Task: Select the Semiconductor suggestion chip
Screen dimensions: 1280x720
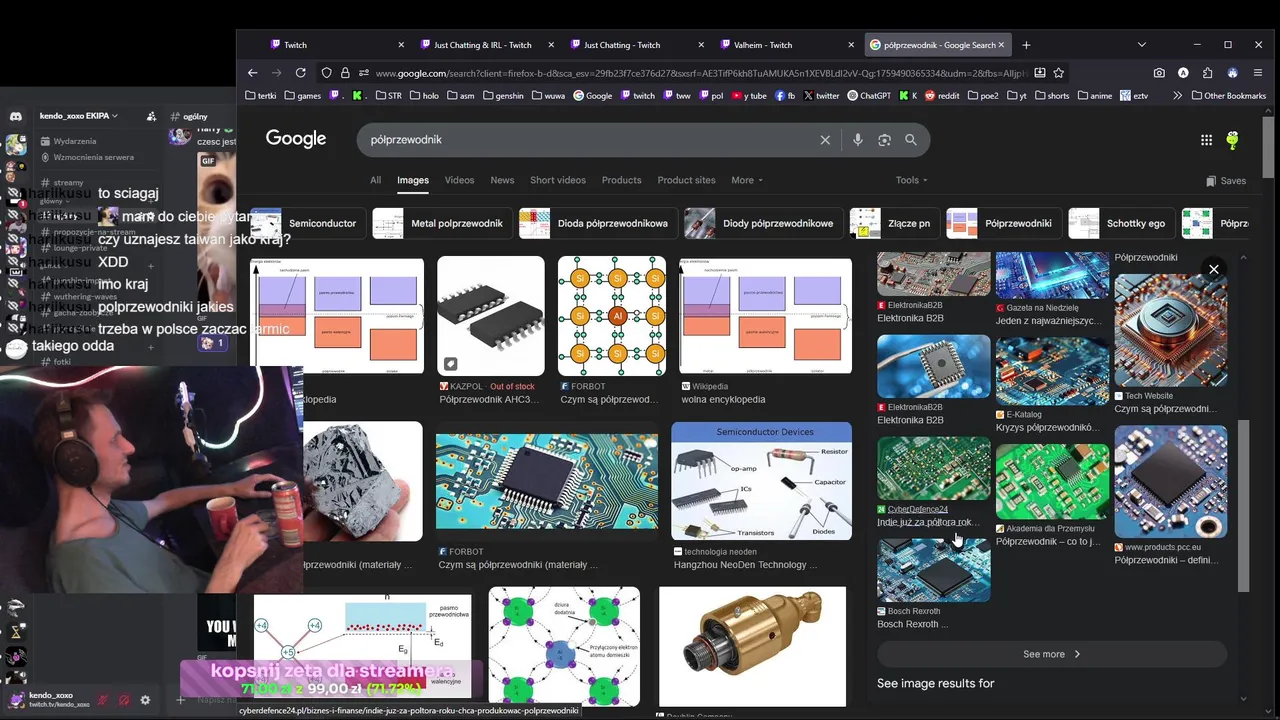Action: [x=307, y=223]
